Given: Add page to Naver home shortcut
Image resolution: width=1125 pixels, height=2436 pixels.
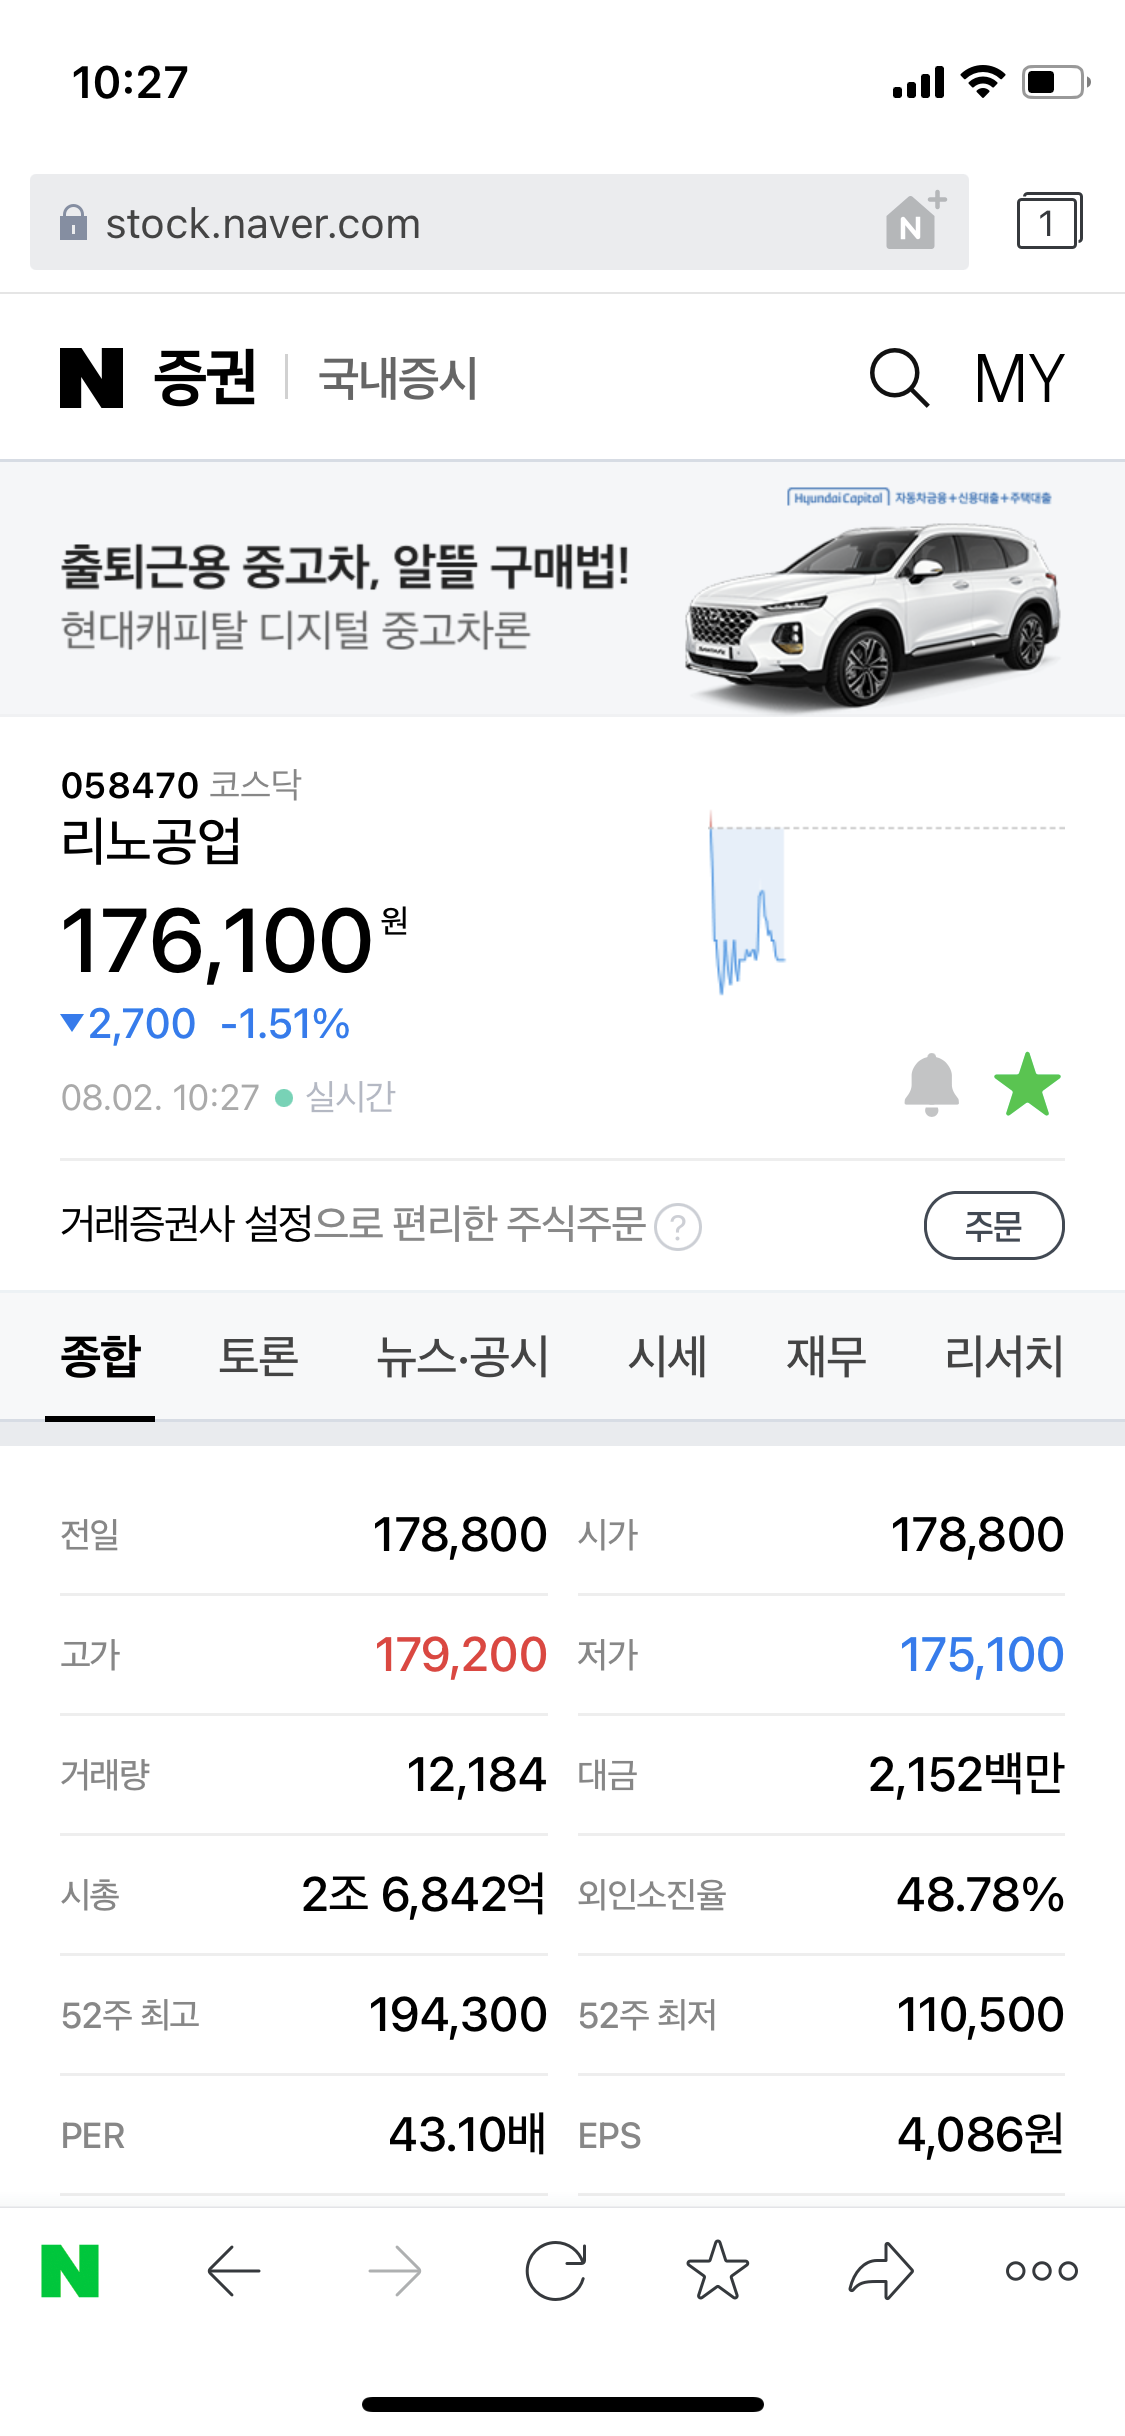Looking at the screenshot, I should (x=914, y=222).
